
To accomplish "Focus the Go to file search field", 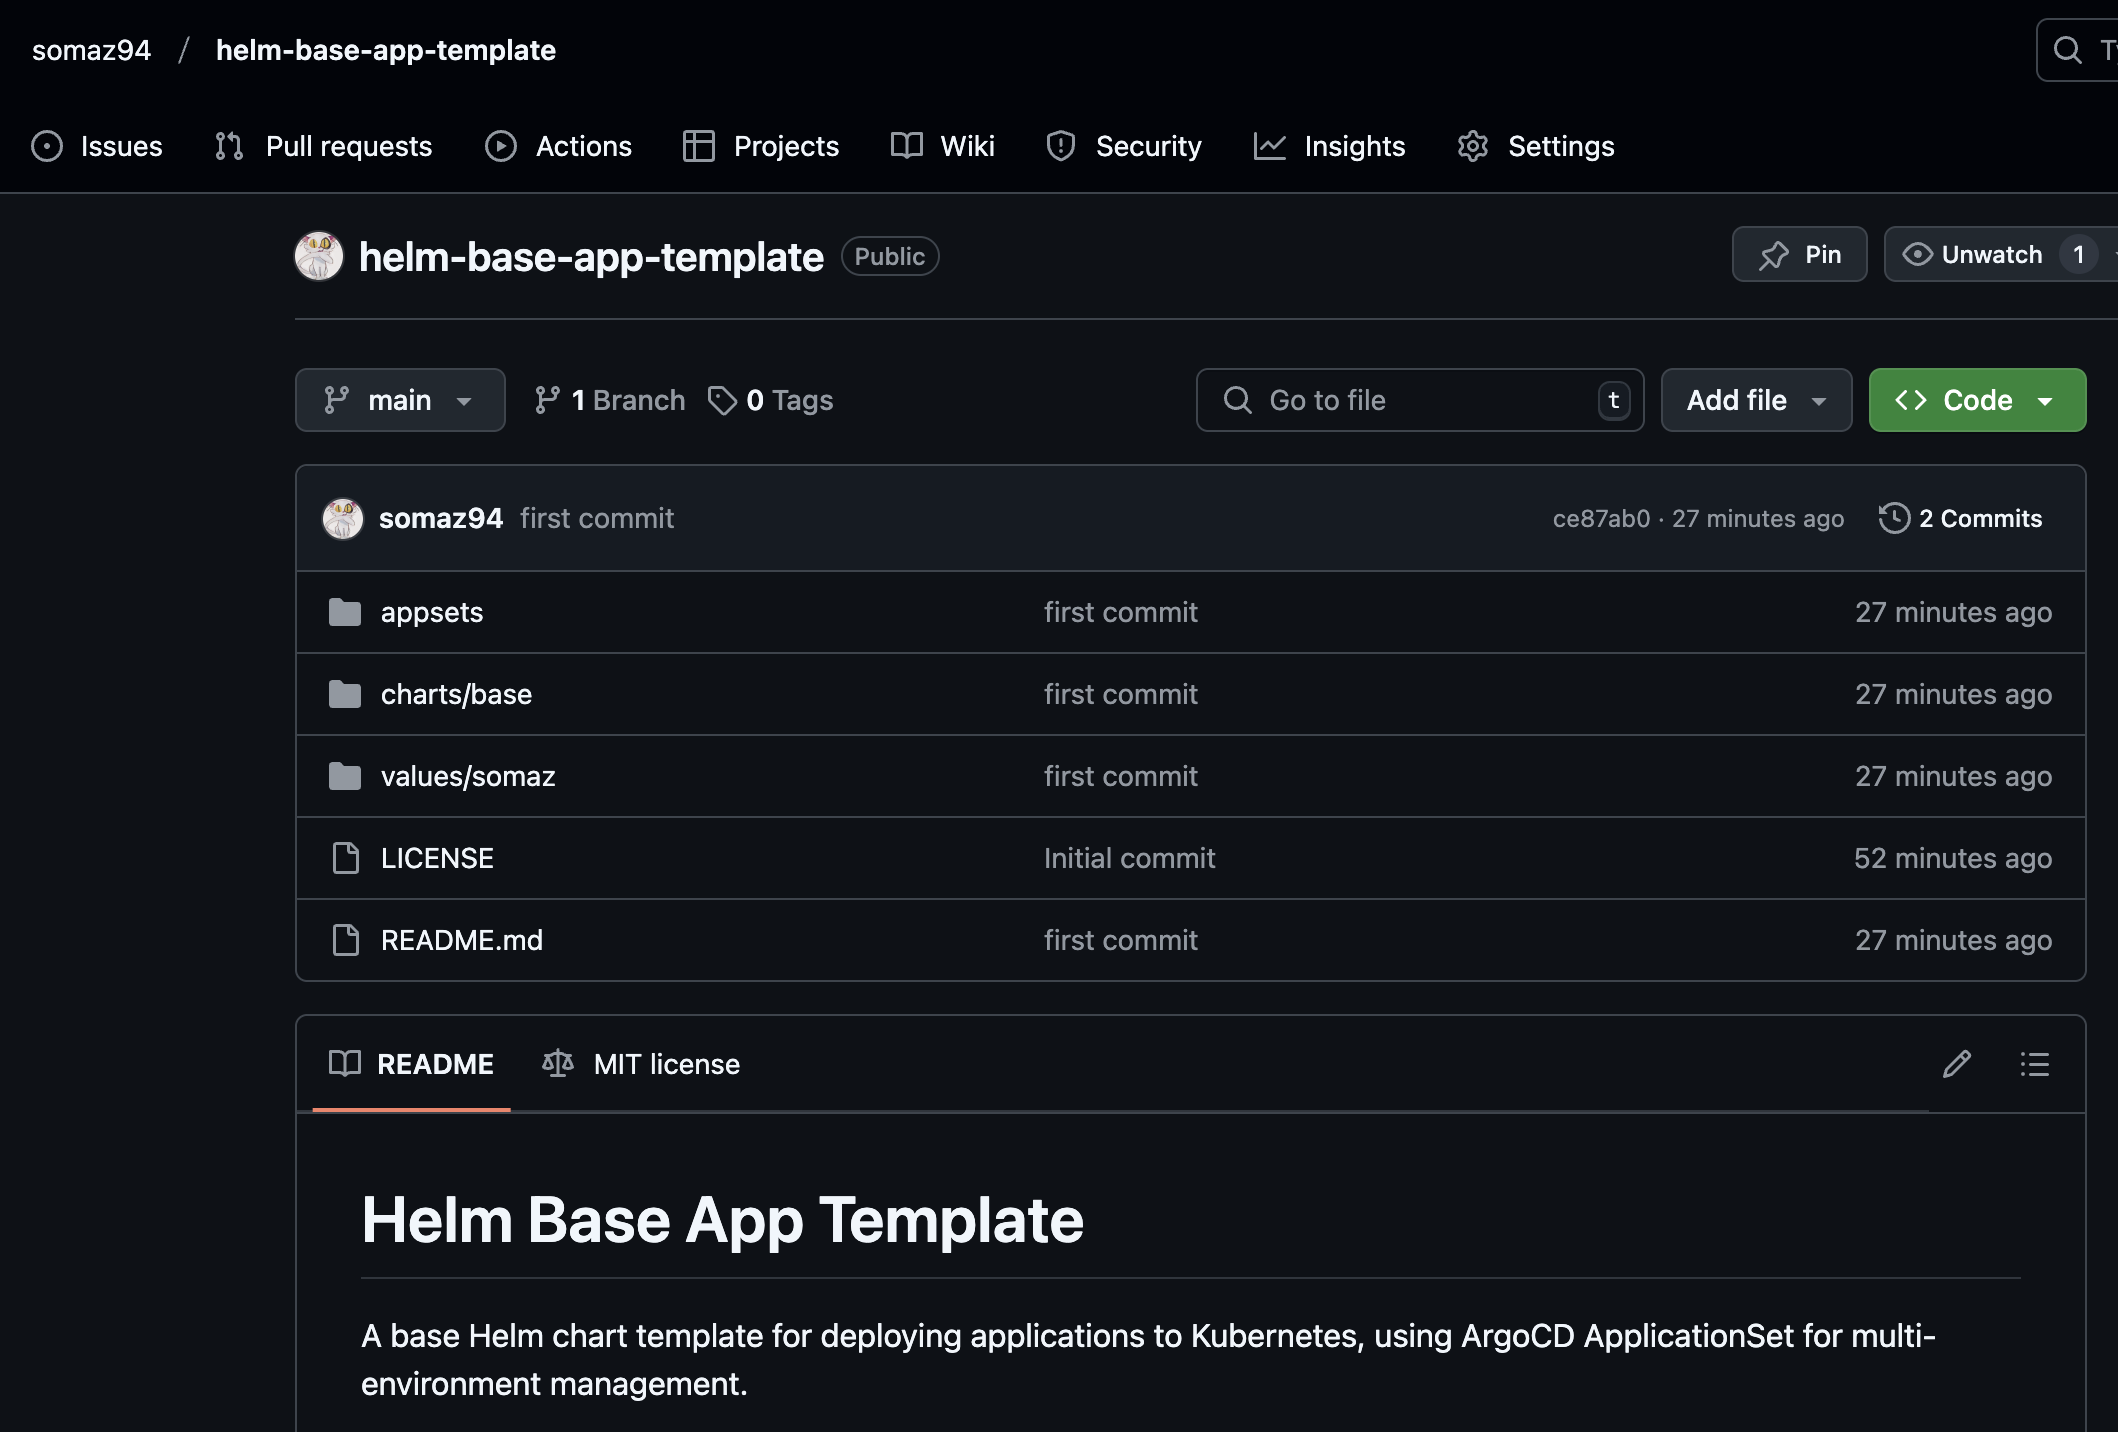I will coord(1418,400).
